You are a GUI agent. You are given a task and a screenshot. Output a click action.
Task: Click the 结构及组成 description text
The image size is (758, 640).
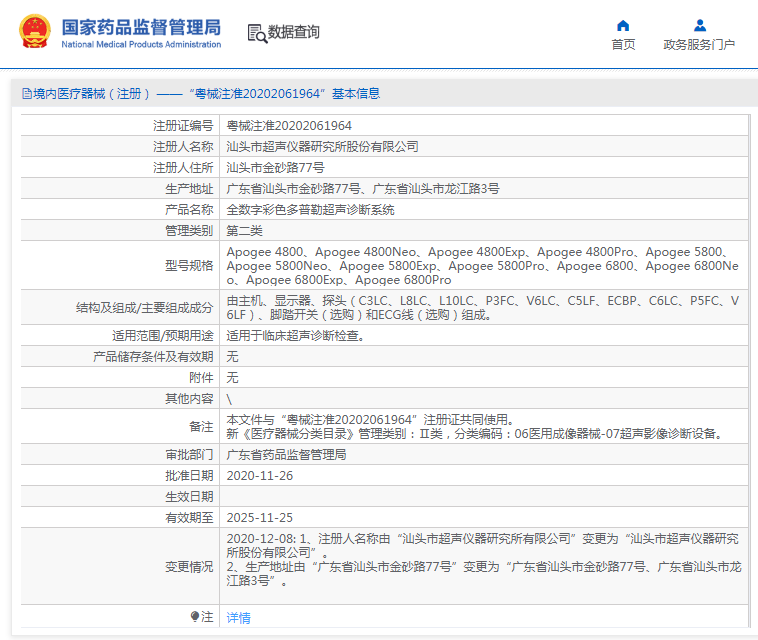(482, 307)
